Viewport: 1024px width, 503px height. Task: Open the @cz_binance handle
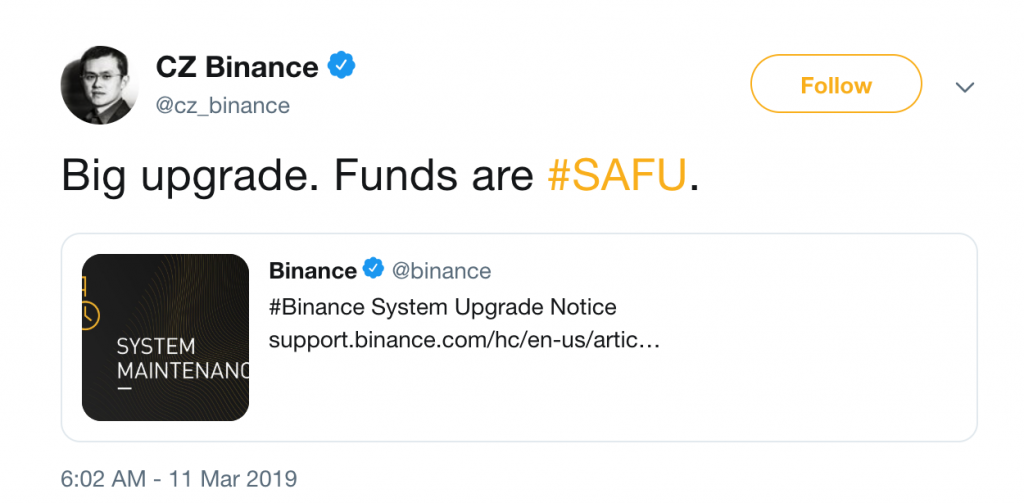[x=223, y=106]
